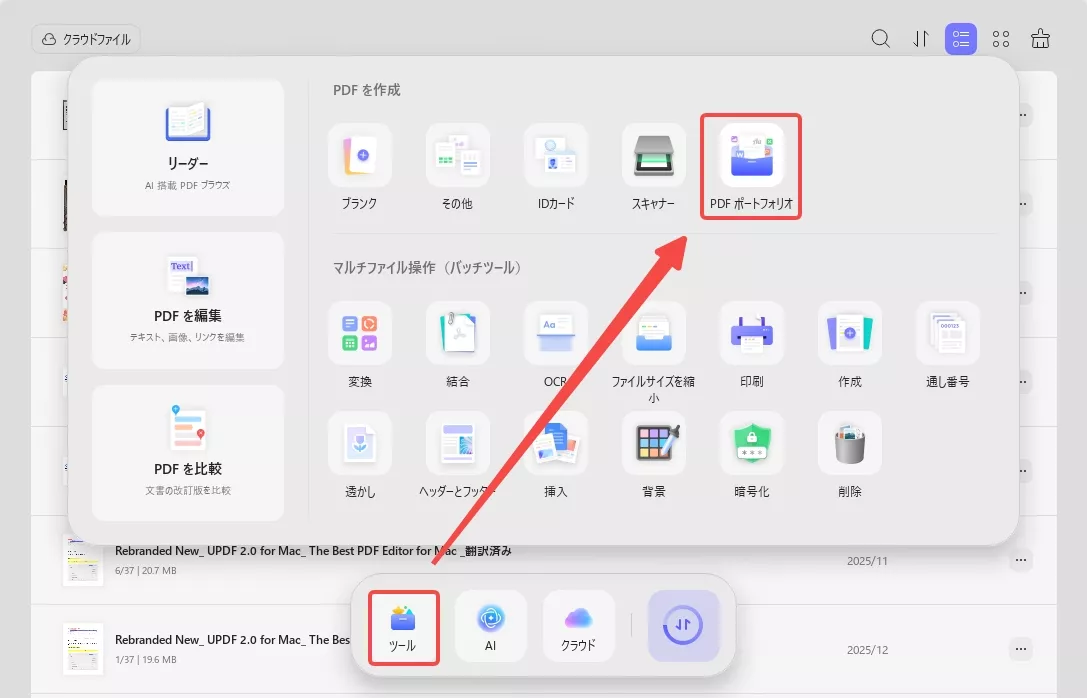1087x698 pixels.
Task: Open the 暗号化 encrypt tool
Action: point(751,455)
